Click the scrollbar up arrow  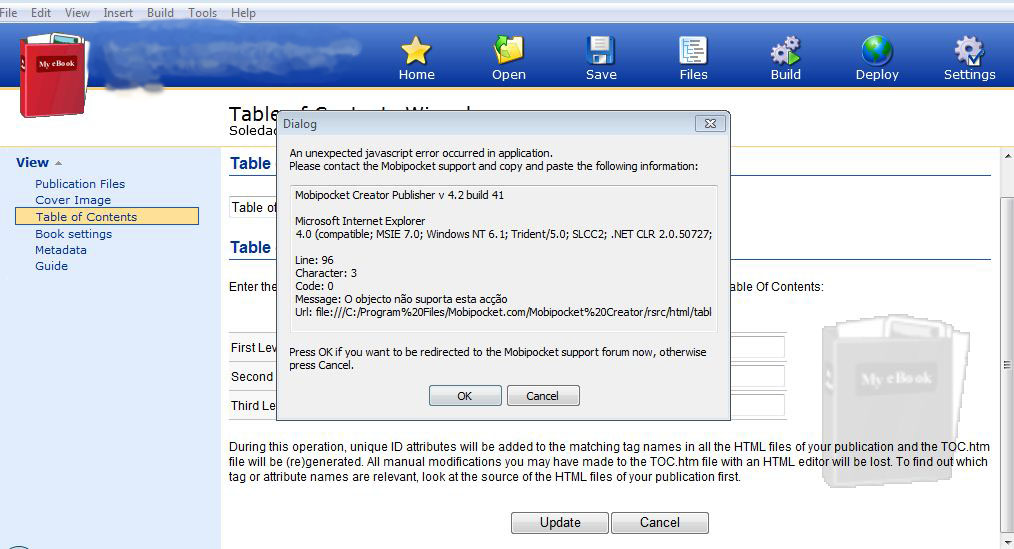[1008, 156]
